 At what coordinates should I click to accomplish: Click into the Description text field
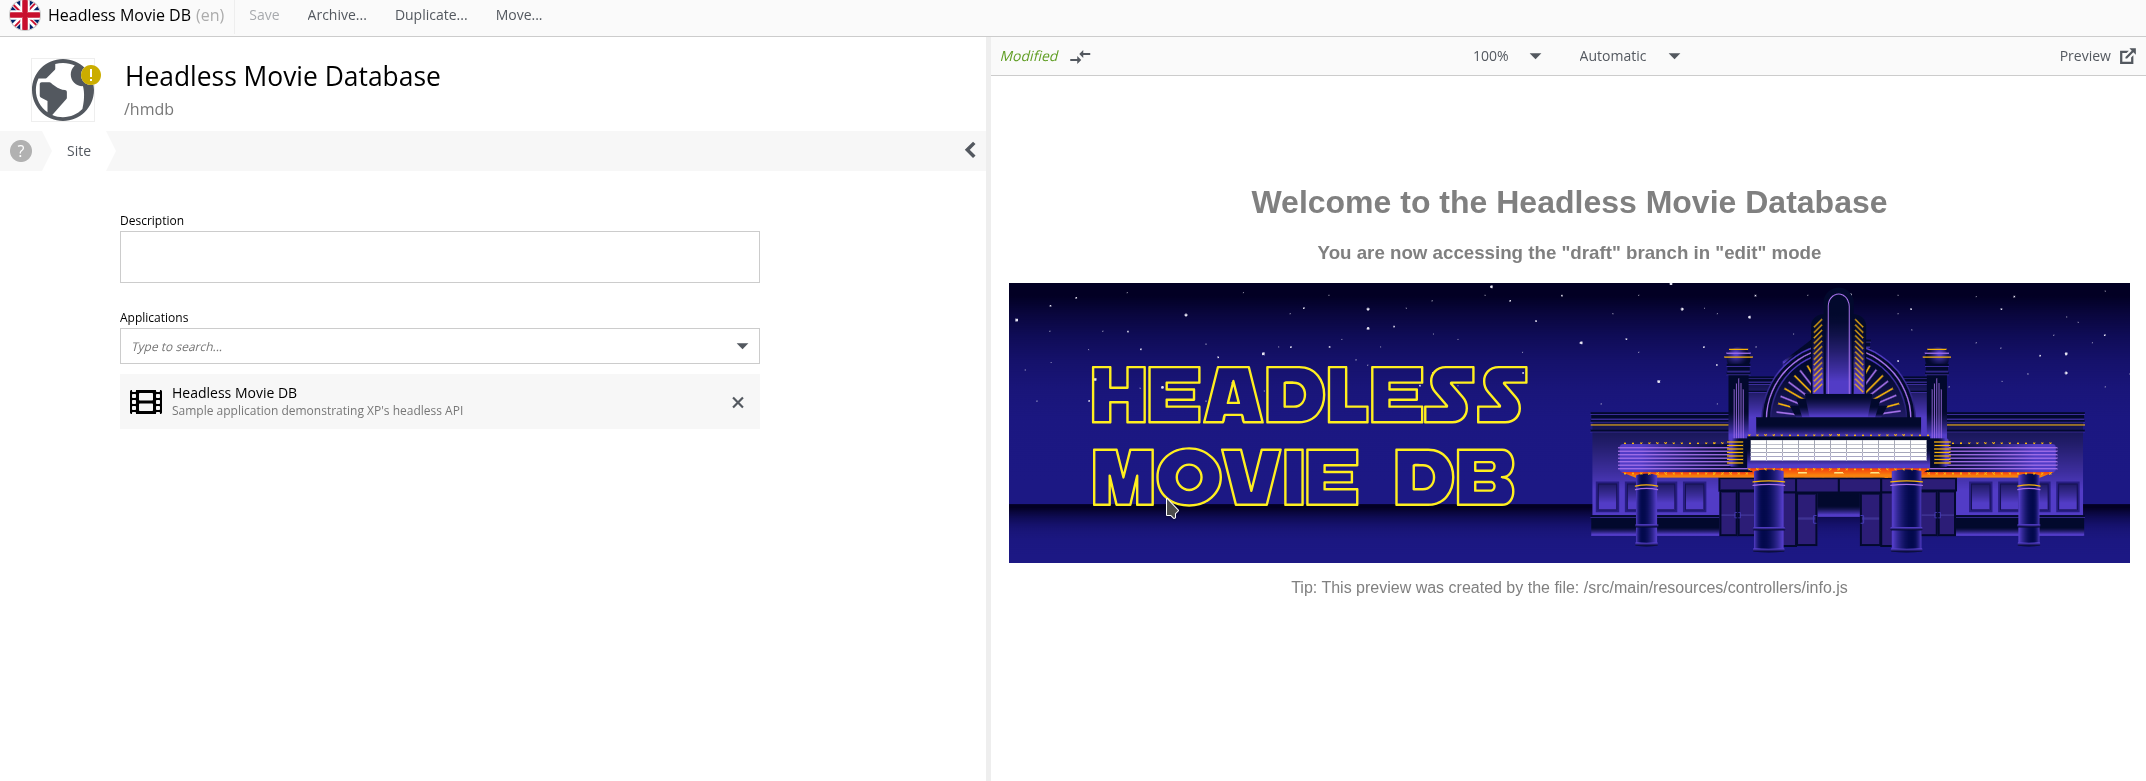pos(439,257)
